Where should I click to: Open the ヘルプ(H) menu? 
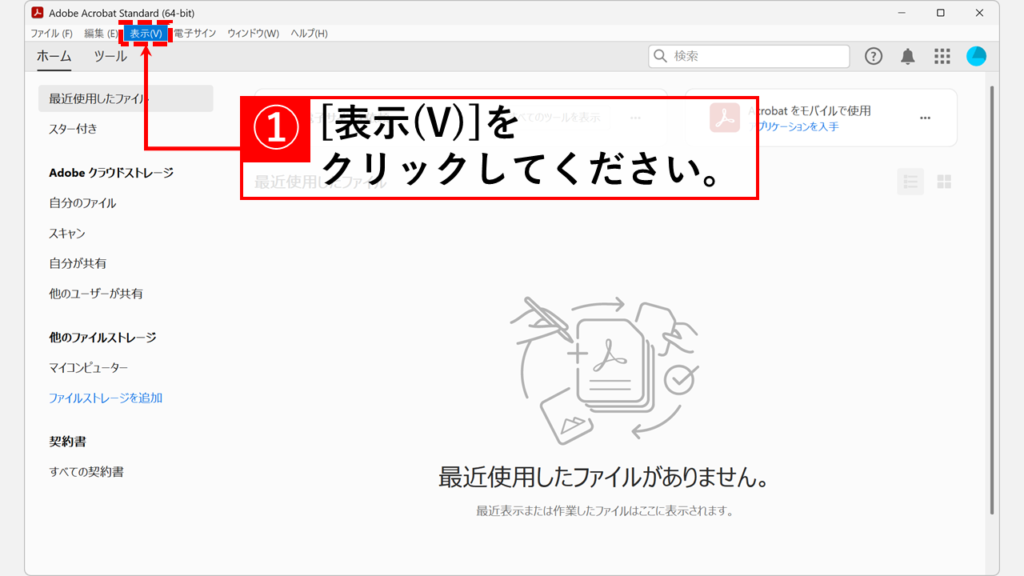(309, 33)
